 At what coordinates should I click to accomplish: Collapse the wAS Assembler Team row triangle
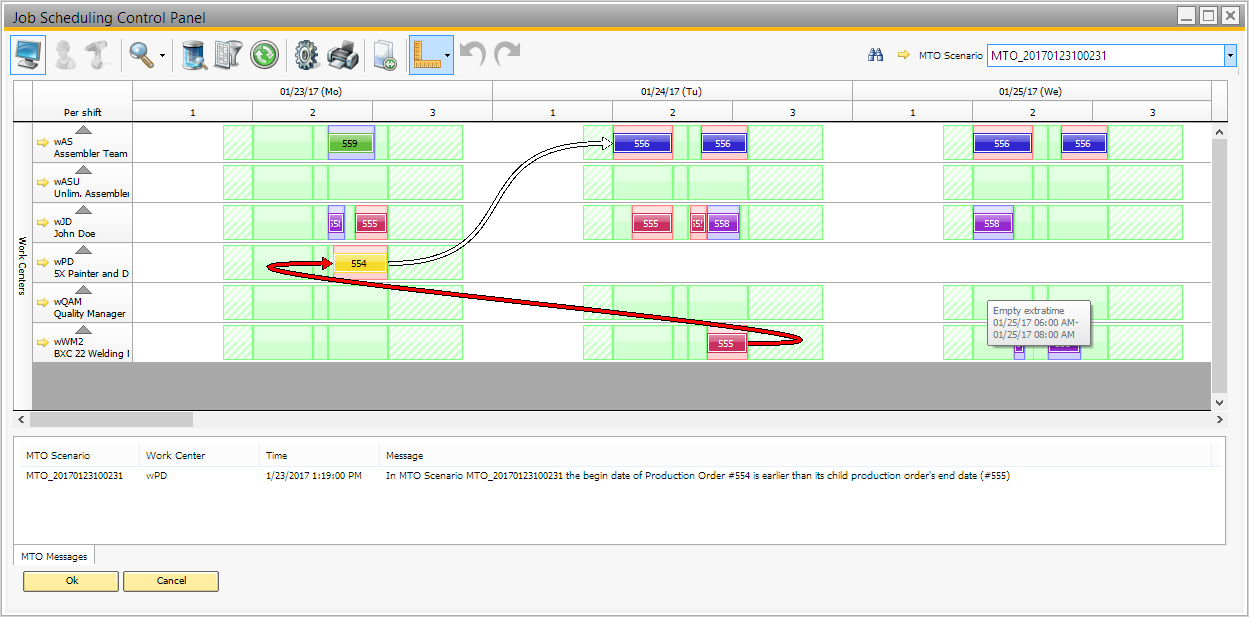point(84,130)
